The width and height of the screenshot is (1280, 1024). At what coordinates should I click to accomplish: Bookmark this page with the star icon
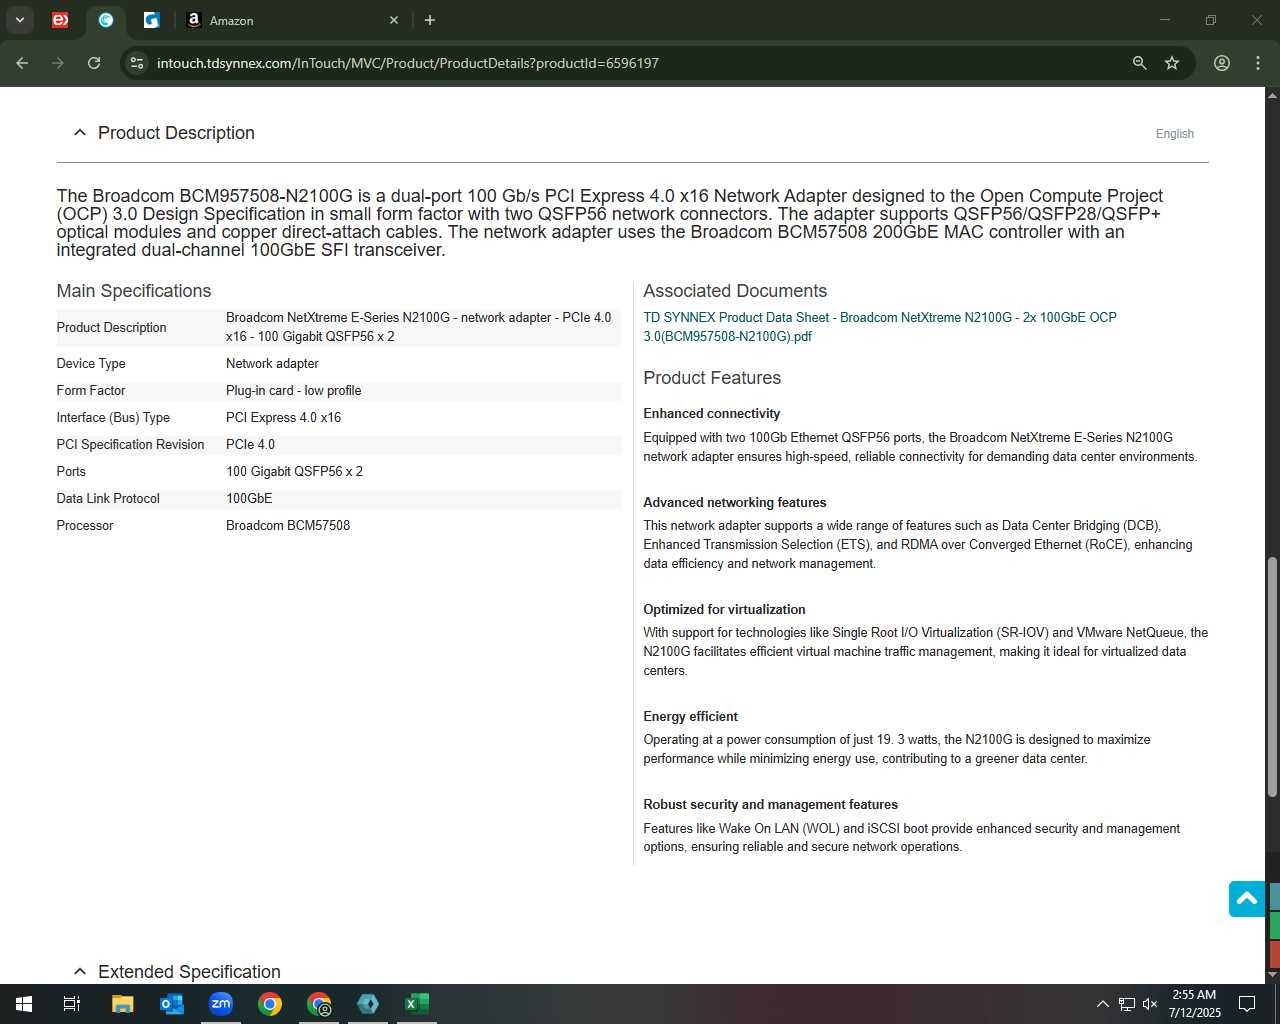[1172, 63]
